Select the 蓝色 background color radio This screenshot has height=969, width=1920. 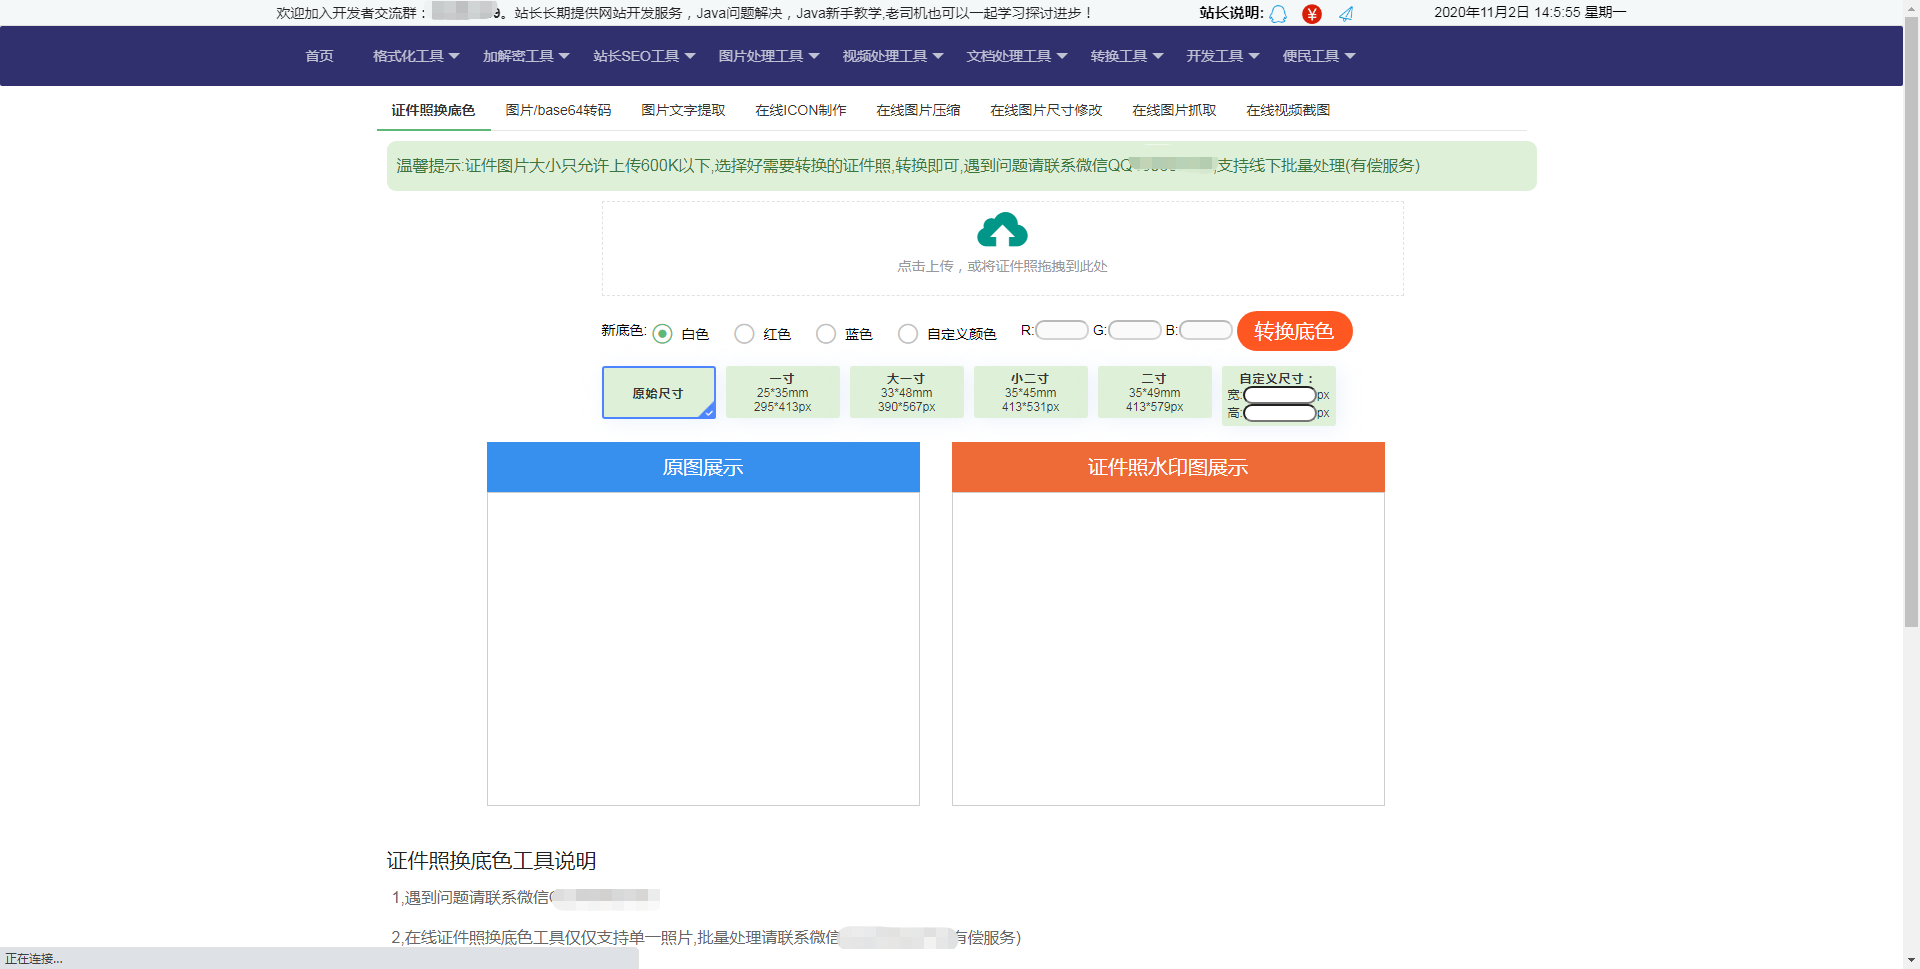(826, 334)
